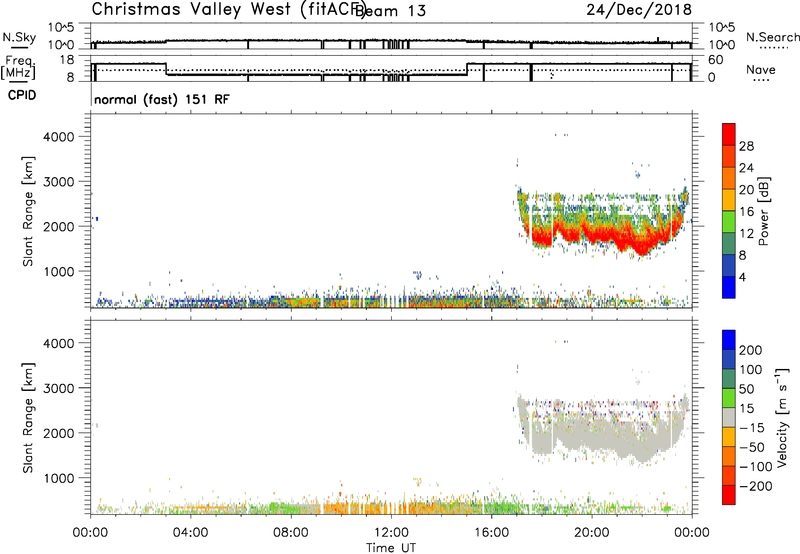Viewport: 800px width, 554px height.
Task: Select the 'N.Sky' legend label
Action: point(19,37)
